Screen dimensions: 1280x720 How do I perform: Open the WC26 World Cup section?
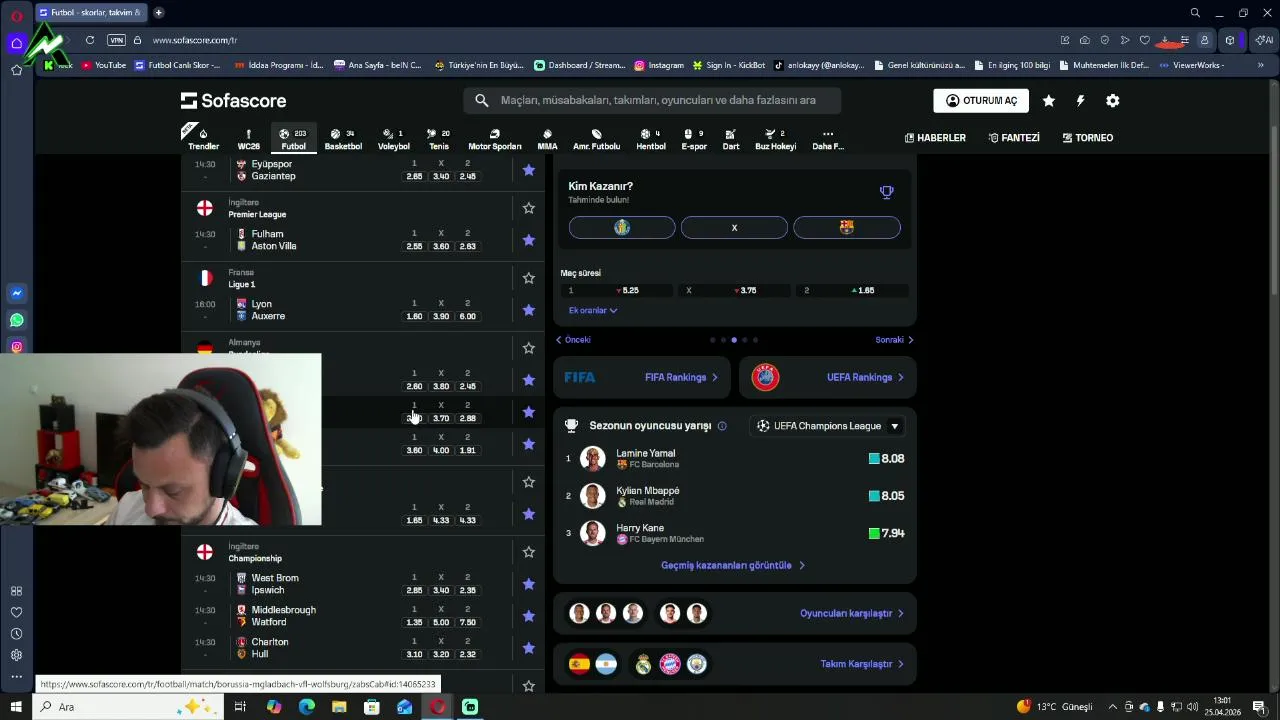248,139
